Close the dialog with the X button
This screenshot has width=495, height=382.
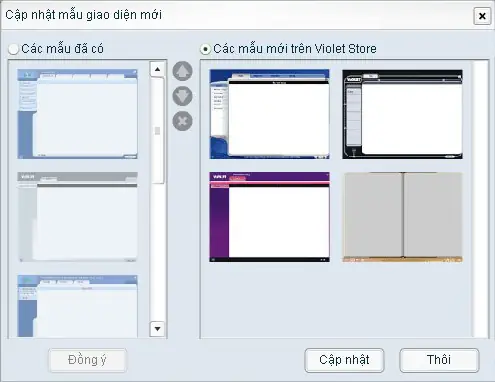482,16
